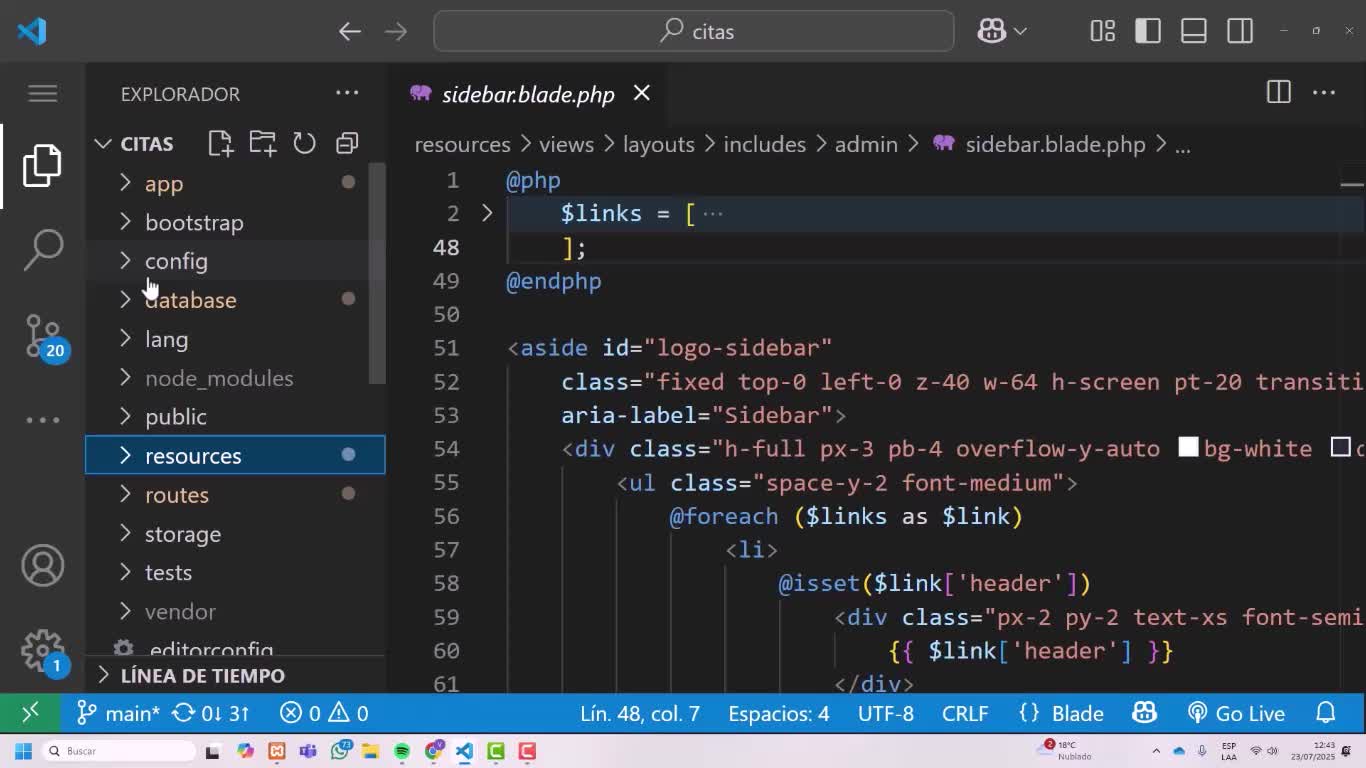Split the editor to the right

(1278, 93)
